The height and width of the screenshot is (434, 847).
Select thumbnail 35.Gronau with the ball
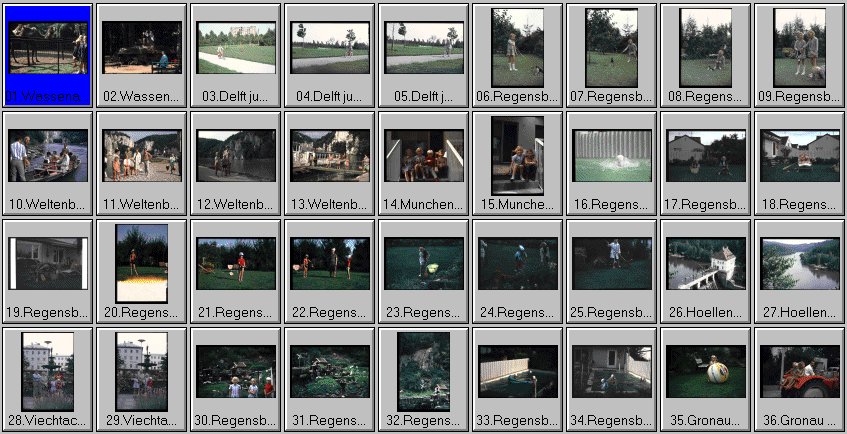[706, 372]
